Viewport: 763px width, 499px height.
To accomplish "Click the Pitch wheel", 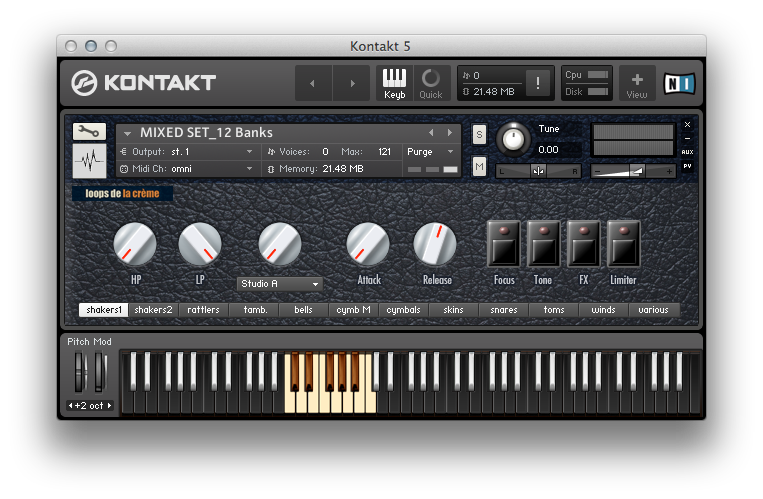I will coord(80,372).
